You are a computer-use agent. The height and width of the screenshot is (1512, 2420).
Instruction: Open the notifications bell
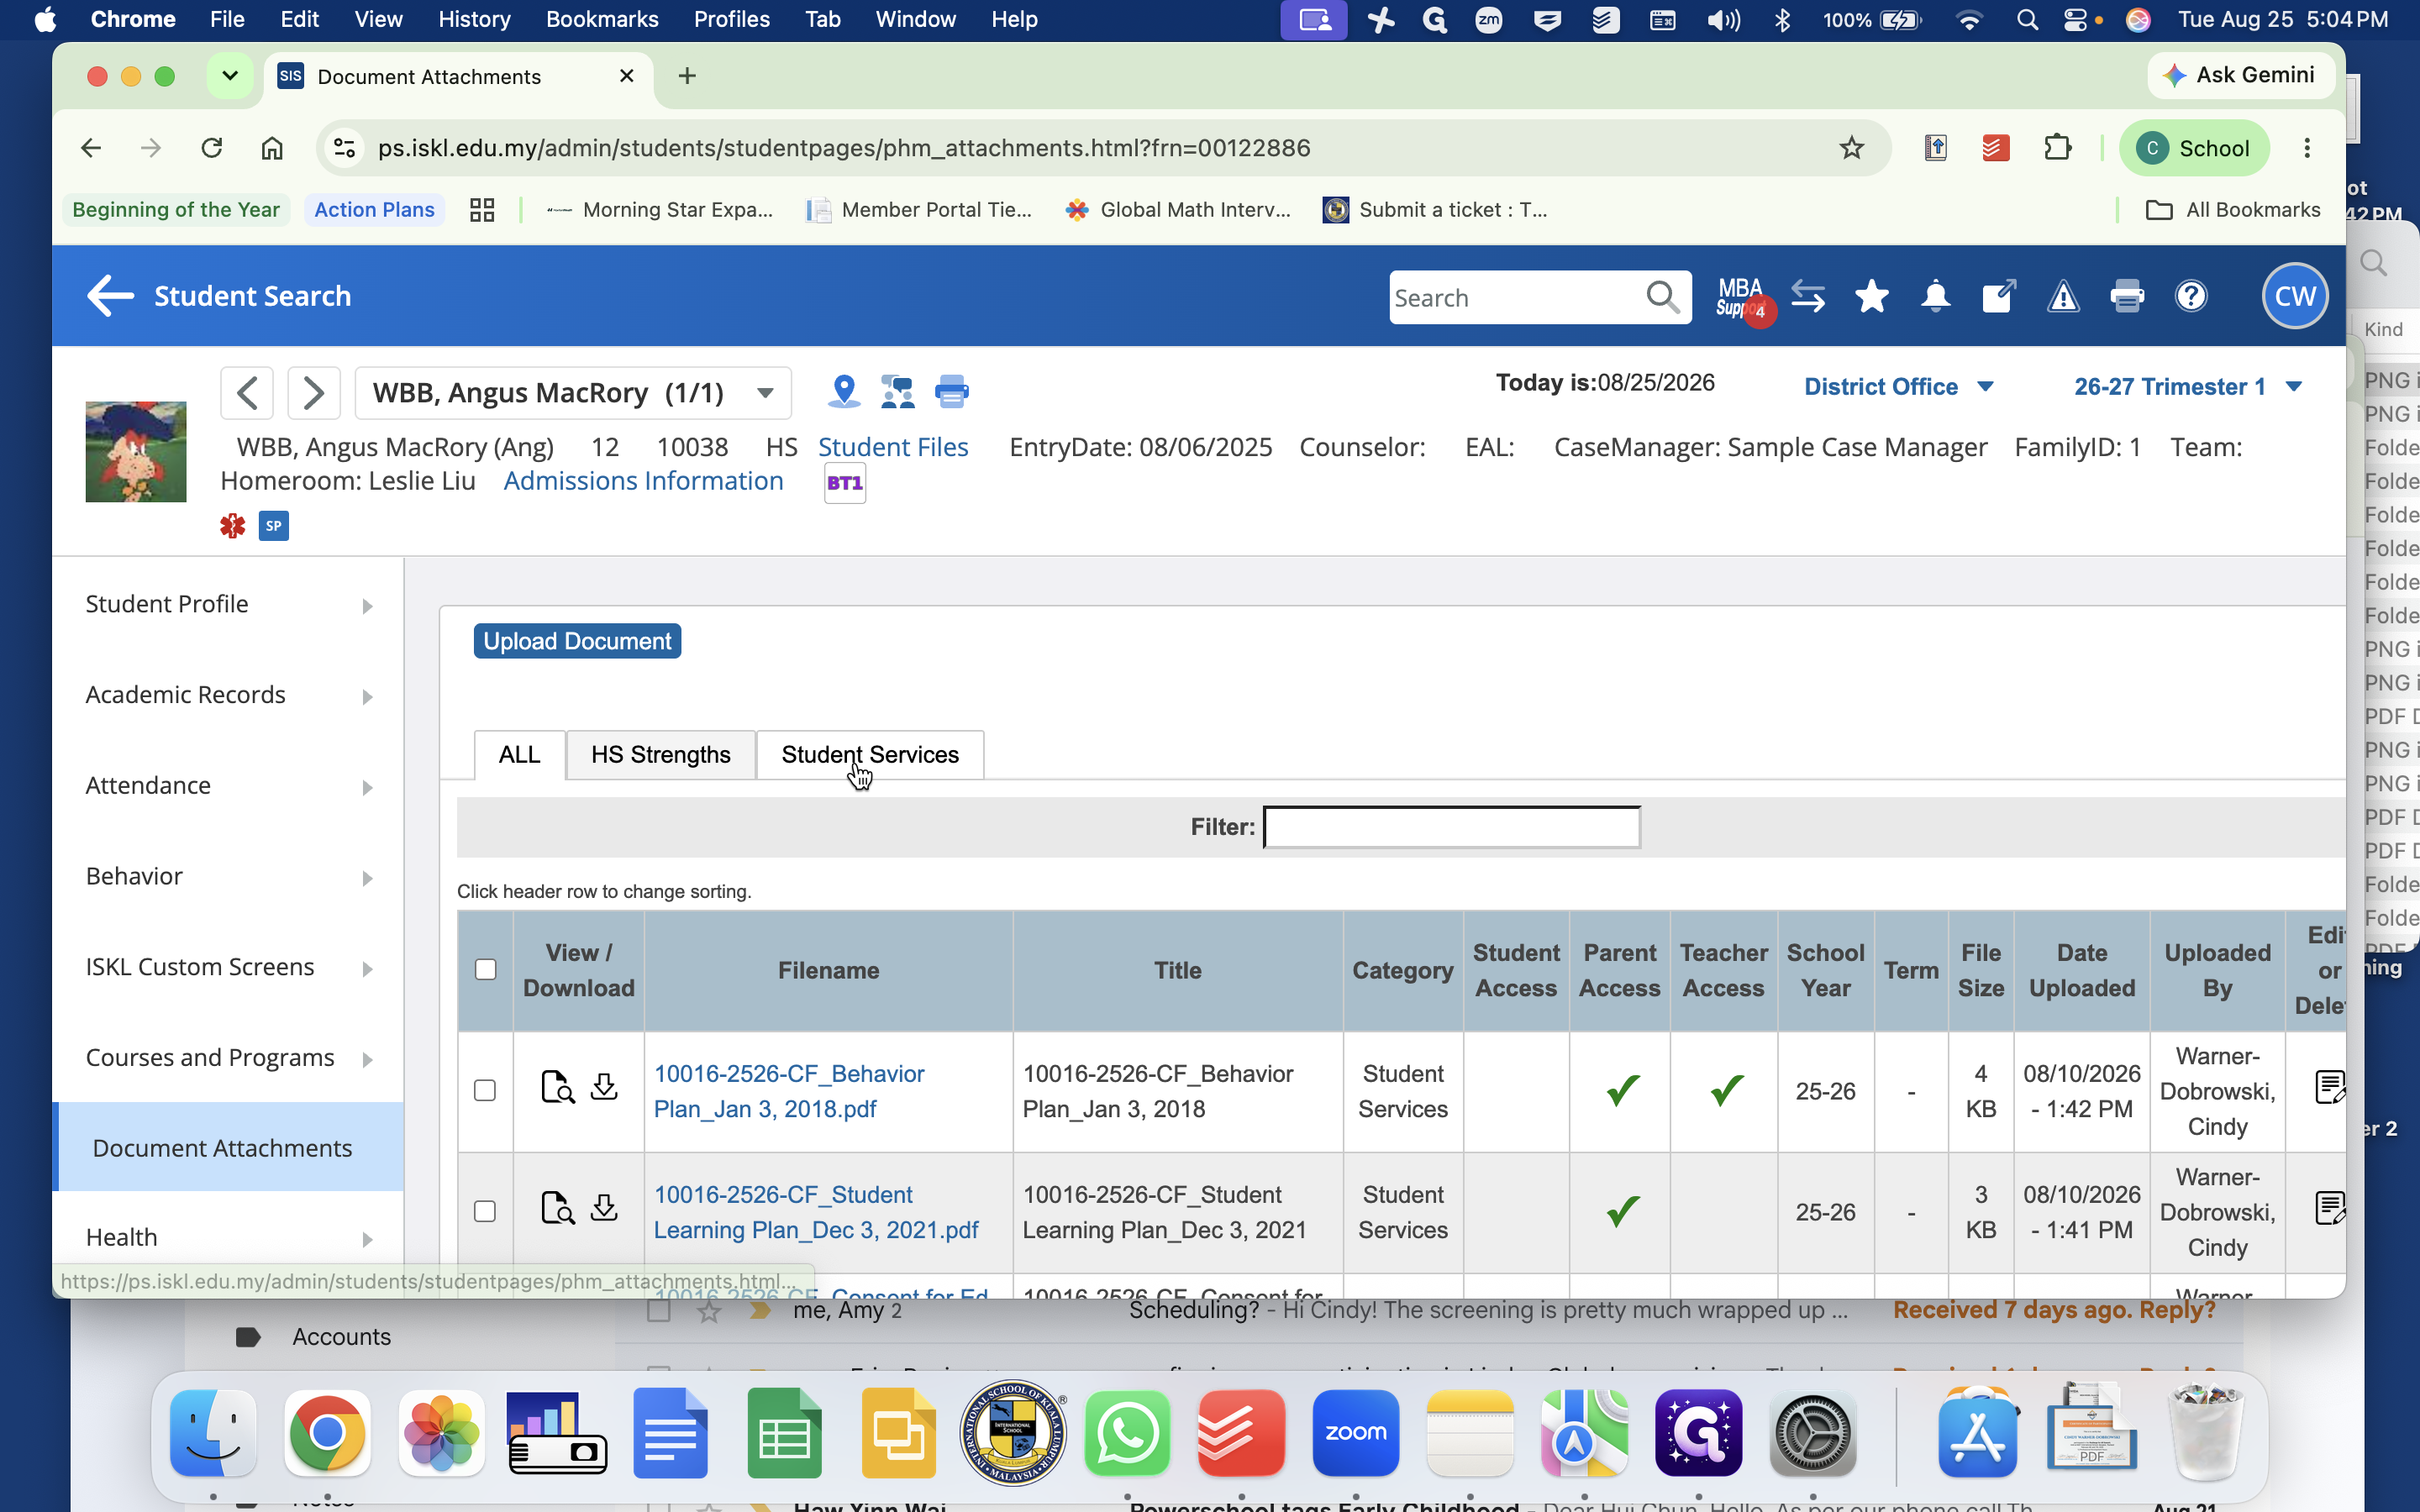click(1935, 297)
